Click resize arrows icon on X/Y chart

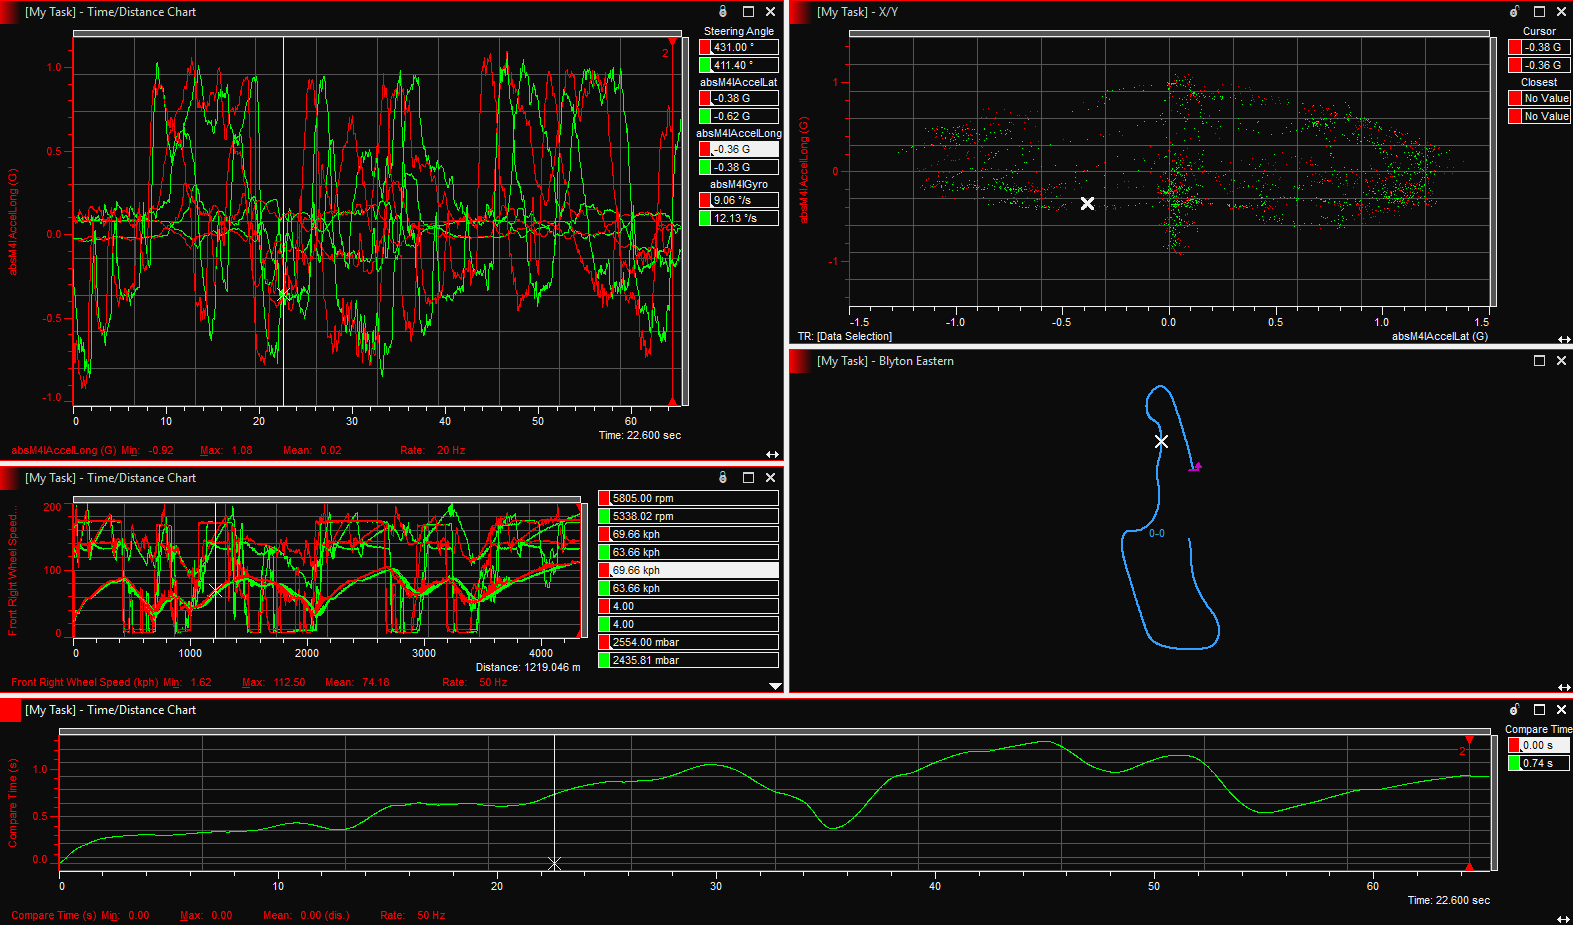(1564, 339)
